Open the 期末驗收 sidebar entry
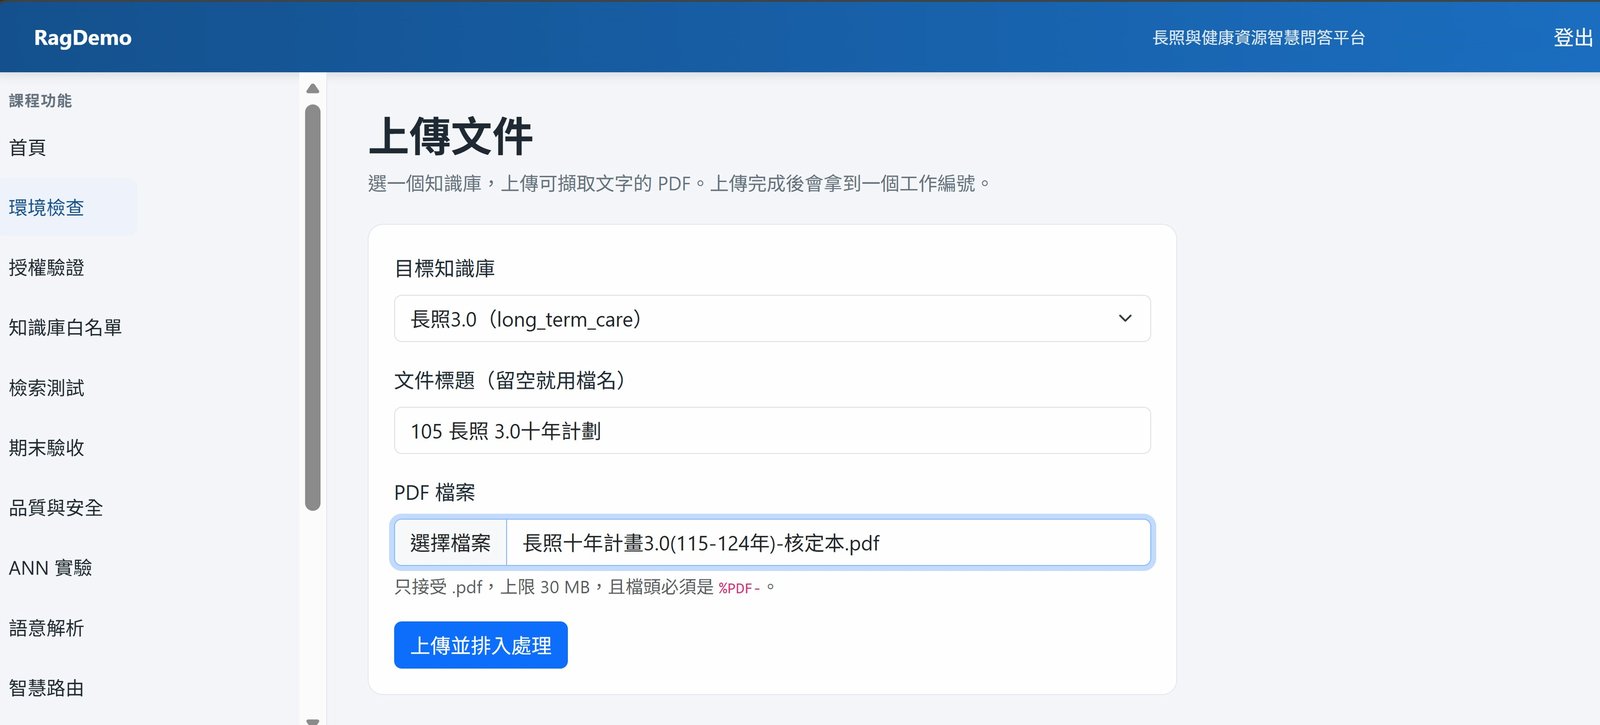 pos(46,448)
